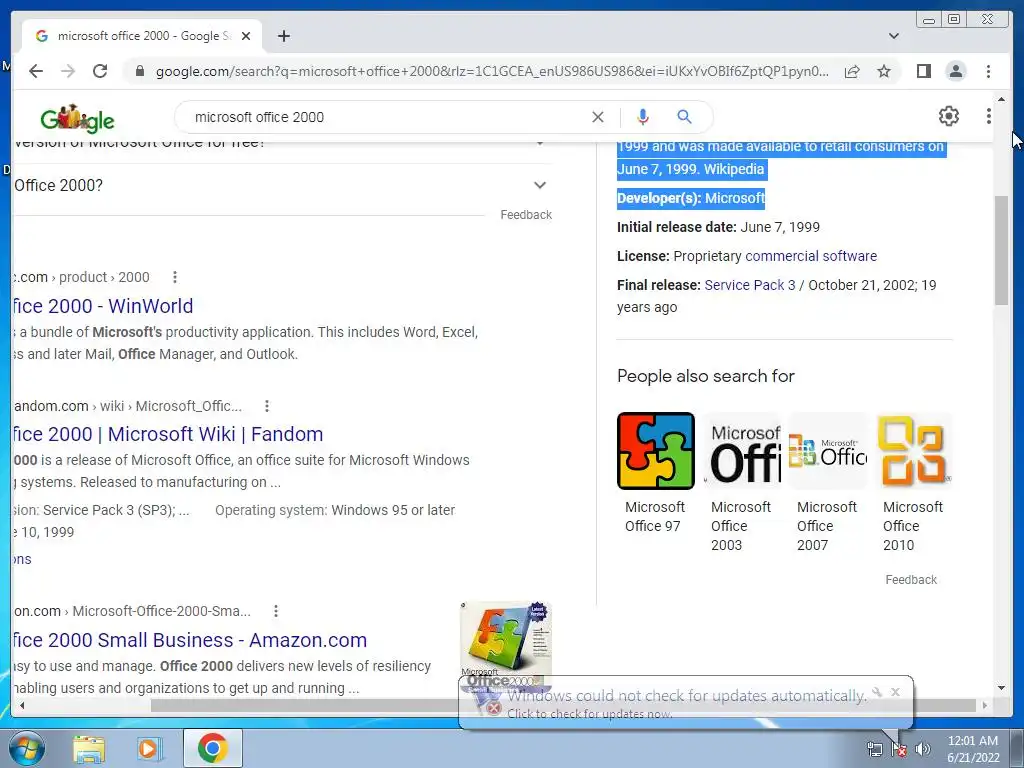The height and width of the screenshot is (768, 1024).
Task: Select Microsoft Office 2010 thumbnail
Action: [x=914, y=451]
